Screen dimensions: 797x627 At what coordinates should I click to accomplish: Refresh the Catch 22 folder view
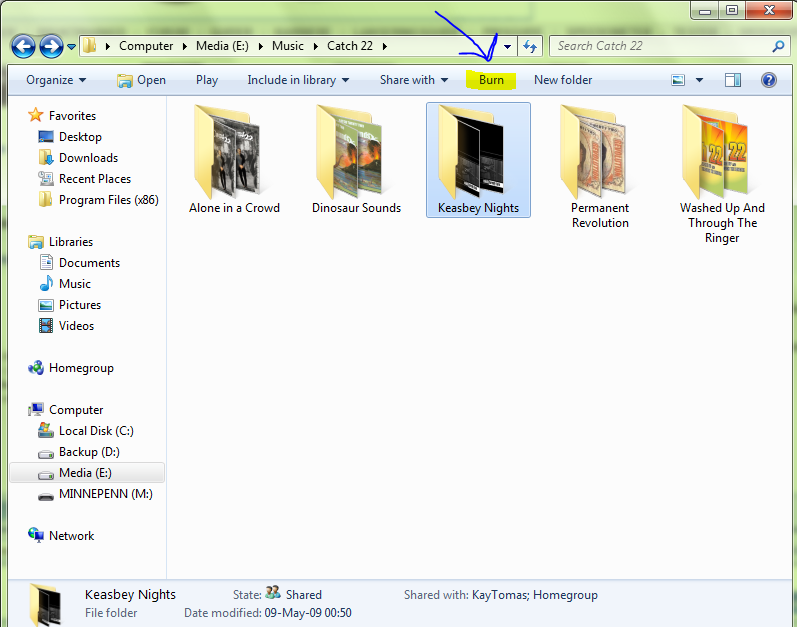point(530,47)
